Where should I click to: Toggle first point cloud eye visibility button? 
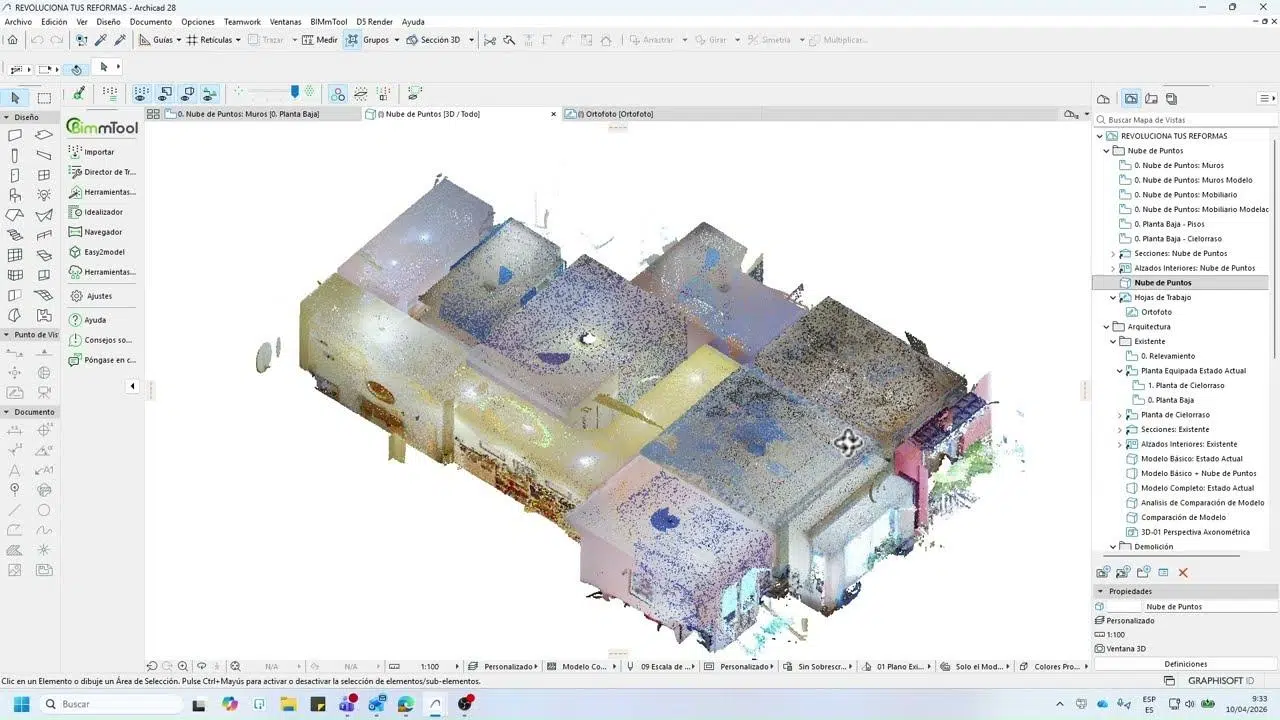pyautogui.click(x=141, y=93)
